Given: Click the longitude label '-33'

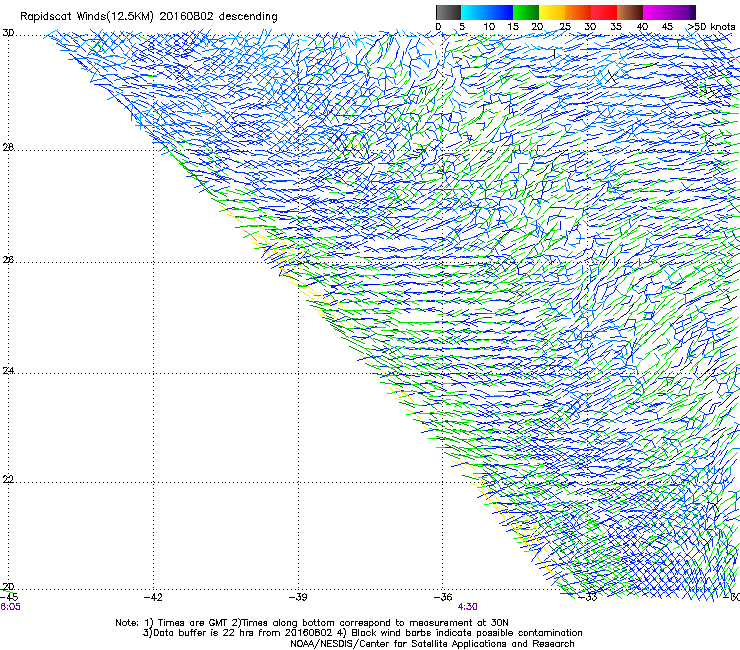Looking at the screenshot, I should pos(588,597).
